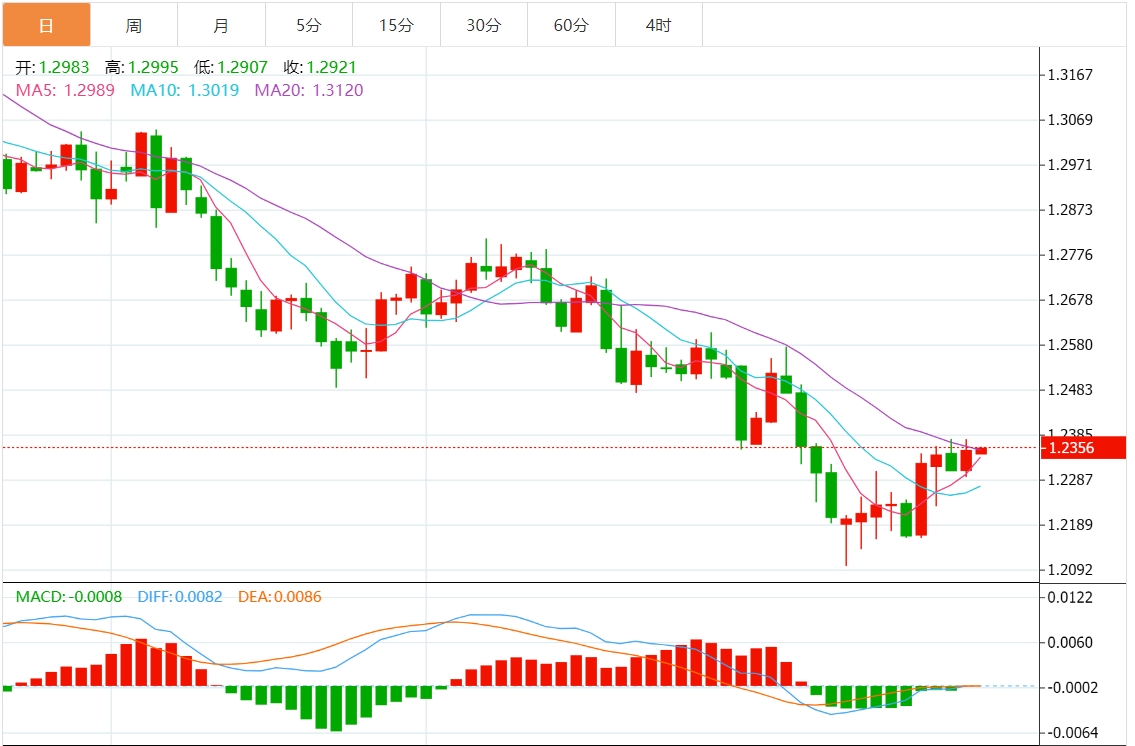
Task: Open the 15分 timeframe tab
Action: point(396,25)
